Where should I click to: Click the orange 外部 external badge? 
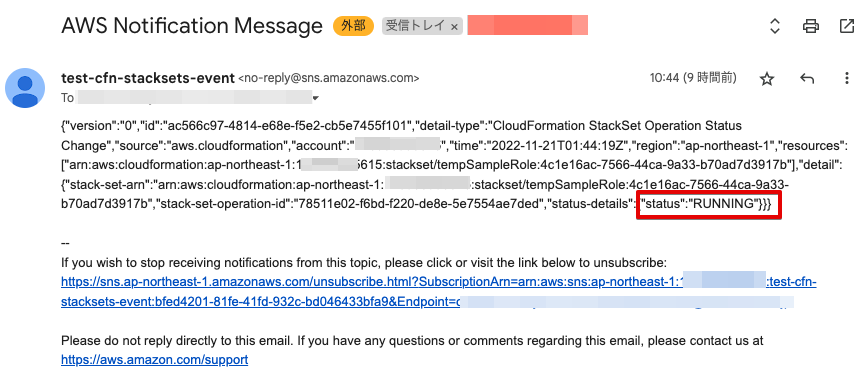pyautogui.click(x=353, y=26)
